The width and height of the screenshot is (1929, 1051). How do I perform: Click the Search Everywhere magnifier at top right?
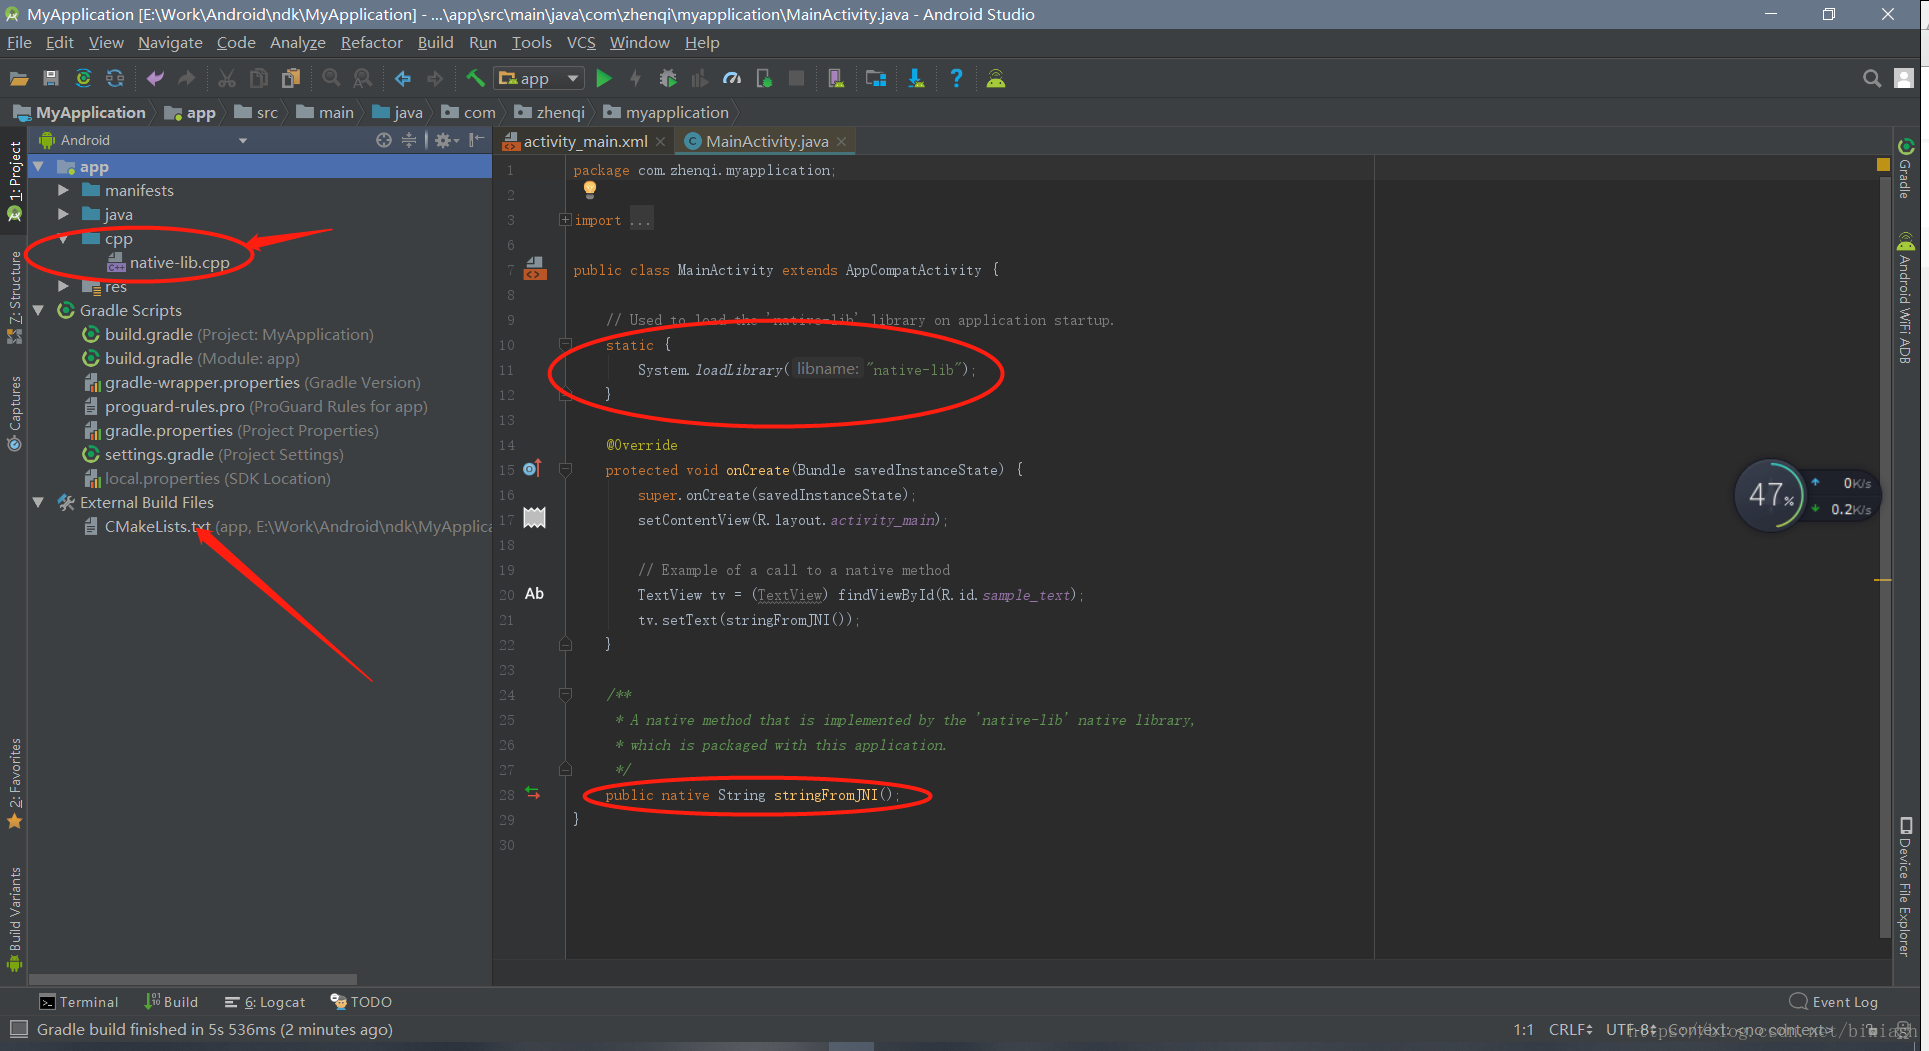(x=1872, y=78)
